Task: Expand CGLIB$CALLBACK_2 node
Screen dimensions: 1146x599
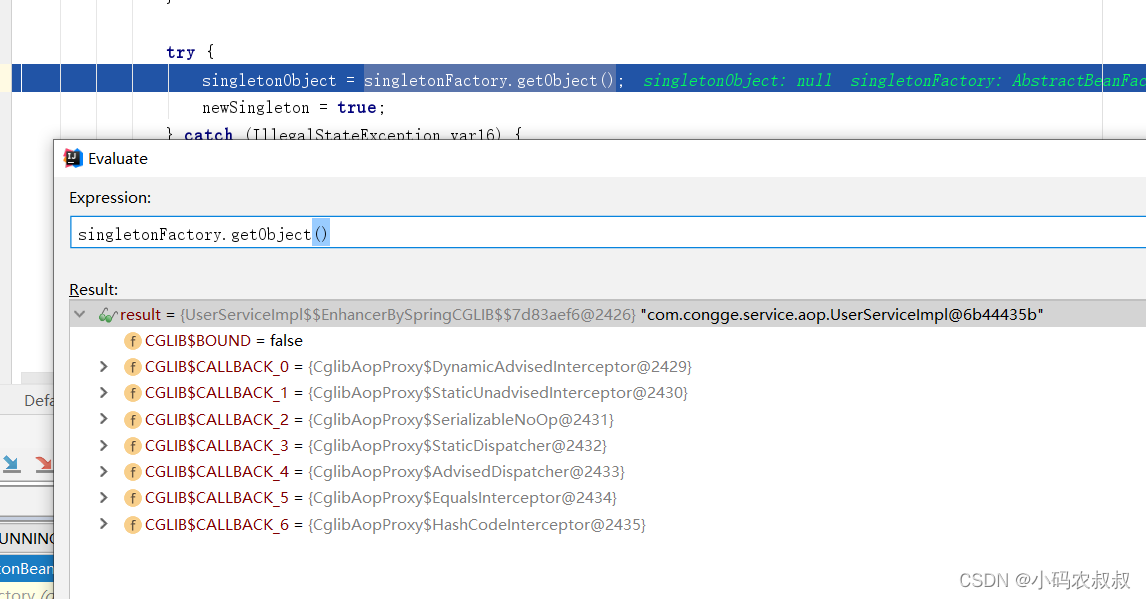Action: click(x=104, y=419)
